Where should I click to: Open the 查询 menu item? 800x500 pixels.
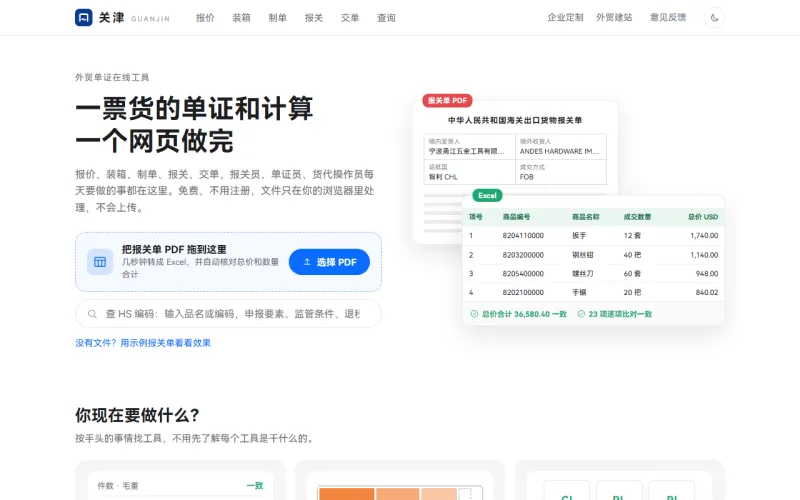click(x=386, y=18)
